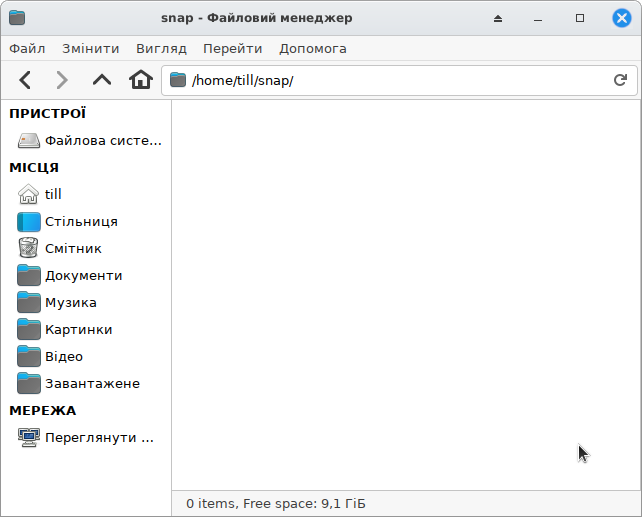This screenshot has height=517, width=642.
Task: Open the Файл menu
Action: 27,49
